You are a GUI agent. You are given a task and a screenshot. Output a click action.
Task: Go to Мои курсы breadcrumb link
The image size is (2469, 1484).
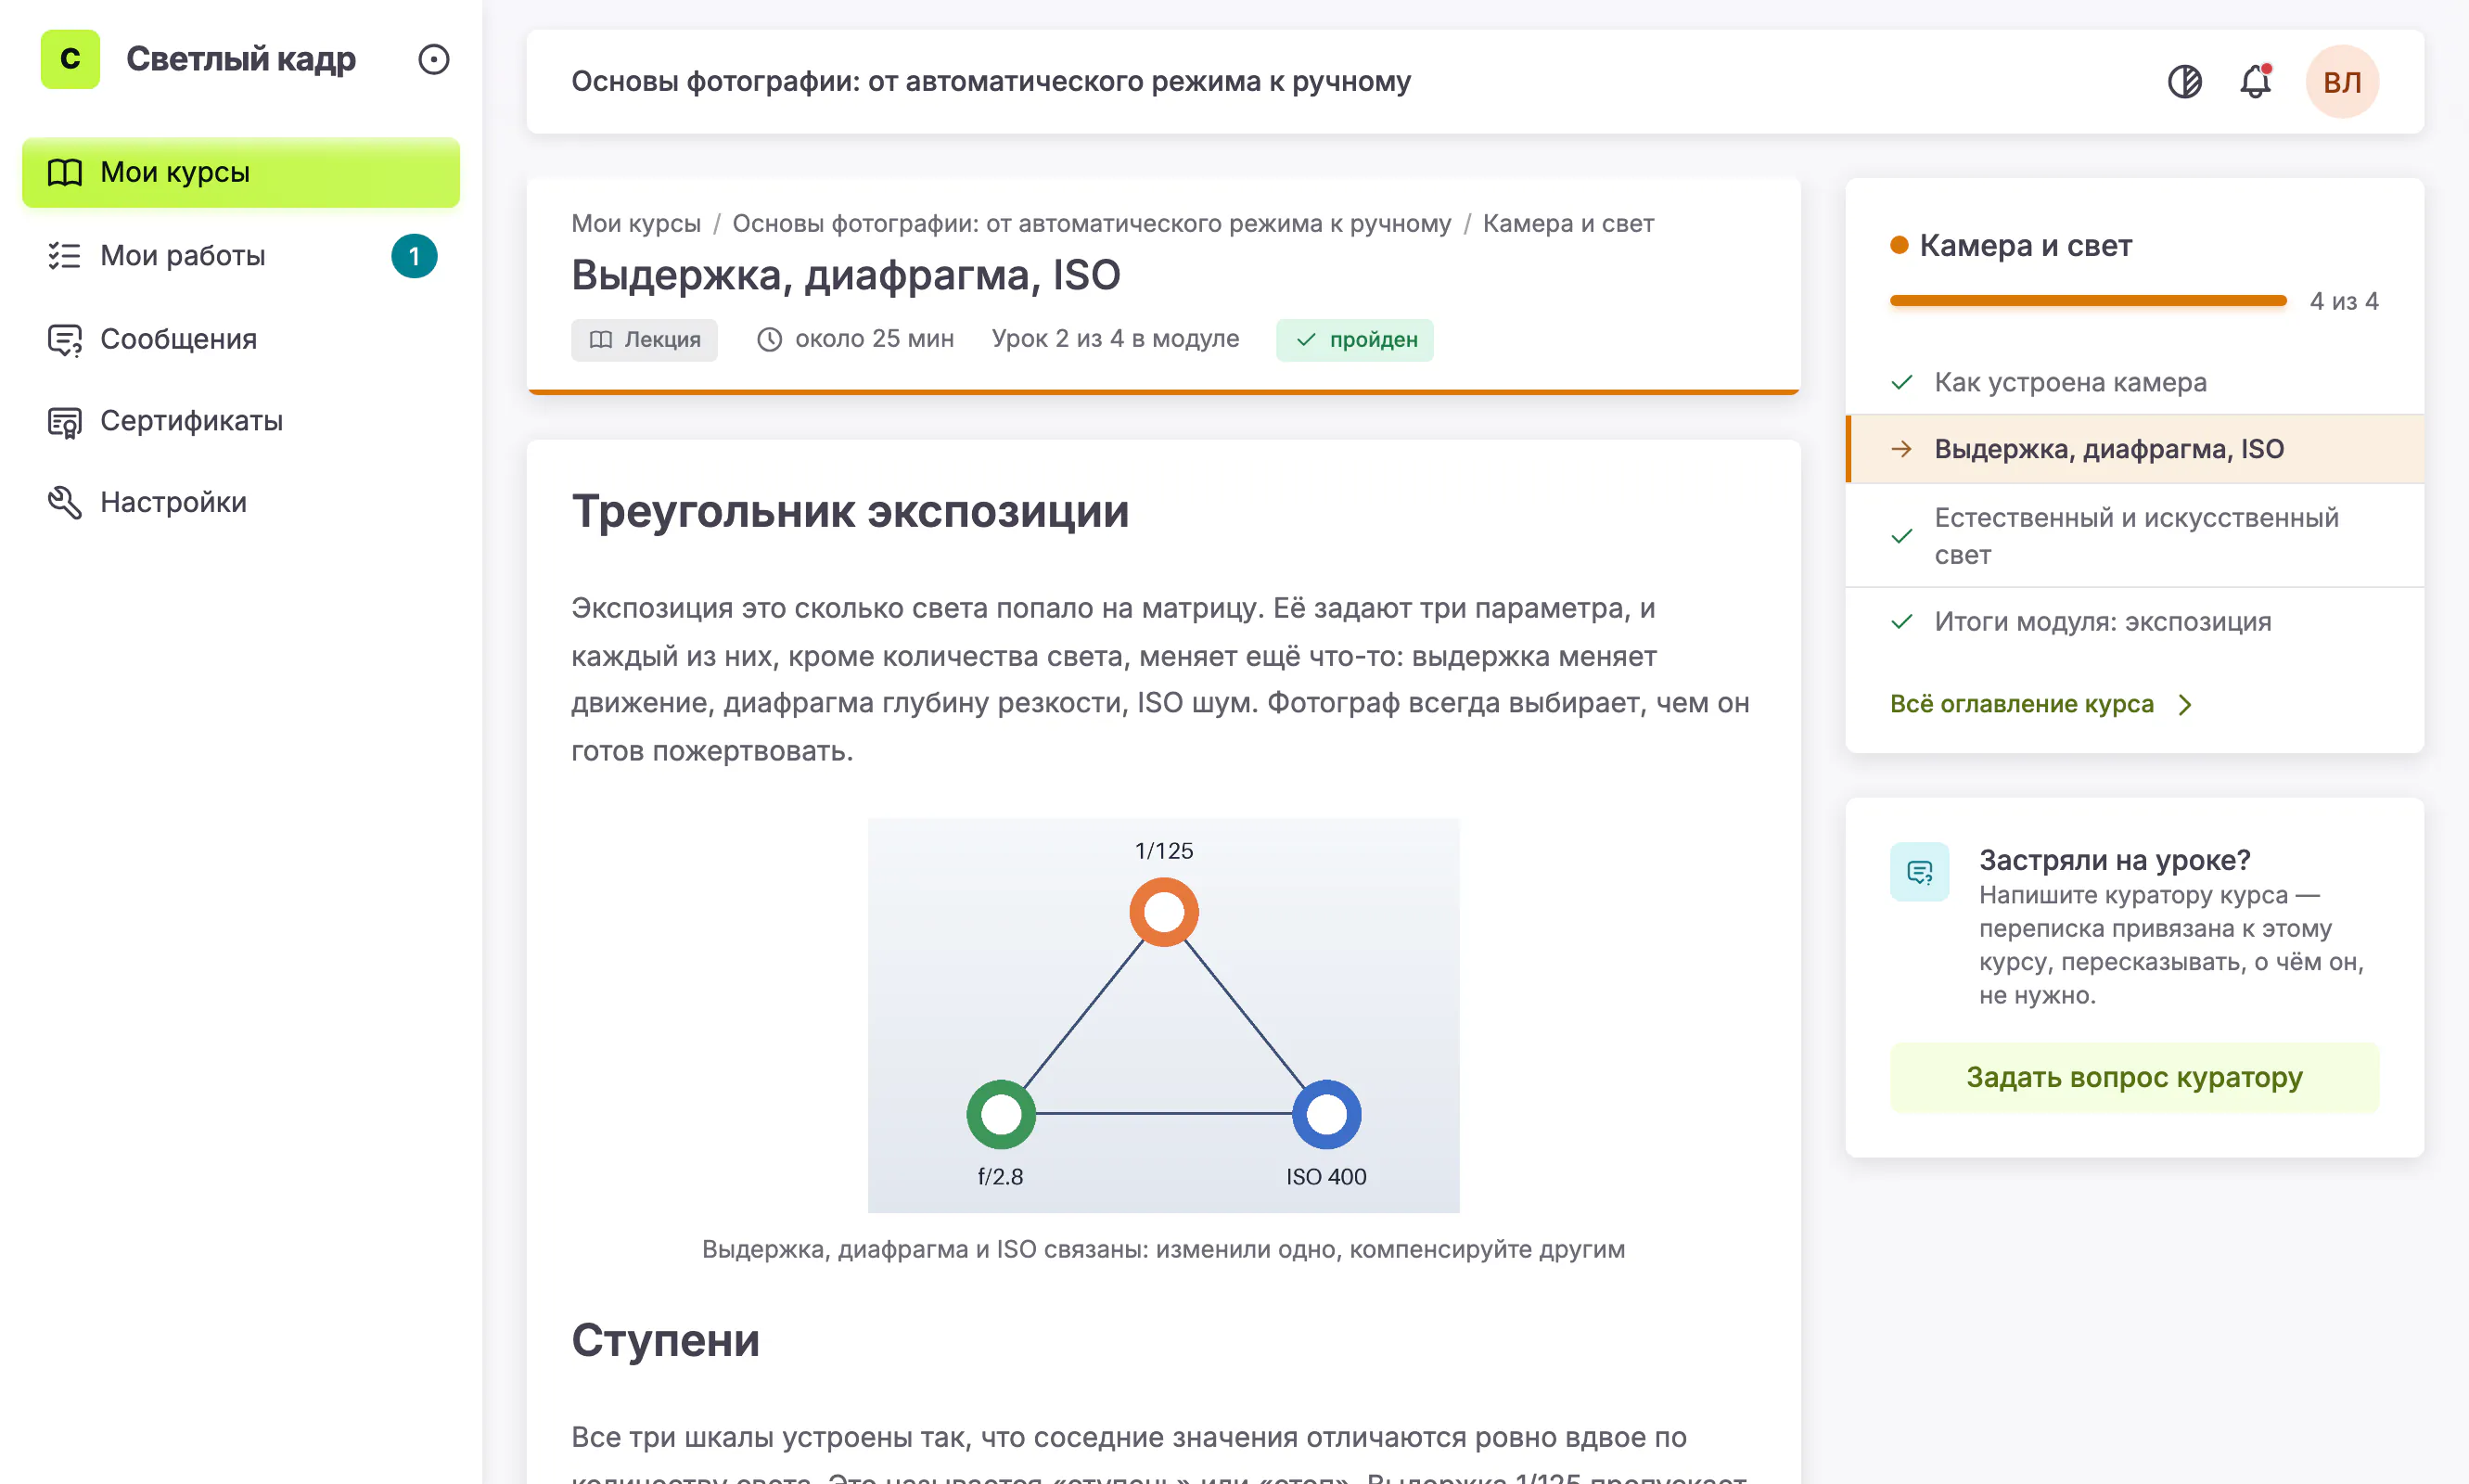[x=636, y=223]
